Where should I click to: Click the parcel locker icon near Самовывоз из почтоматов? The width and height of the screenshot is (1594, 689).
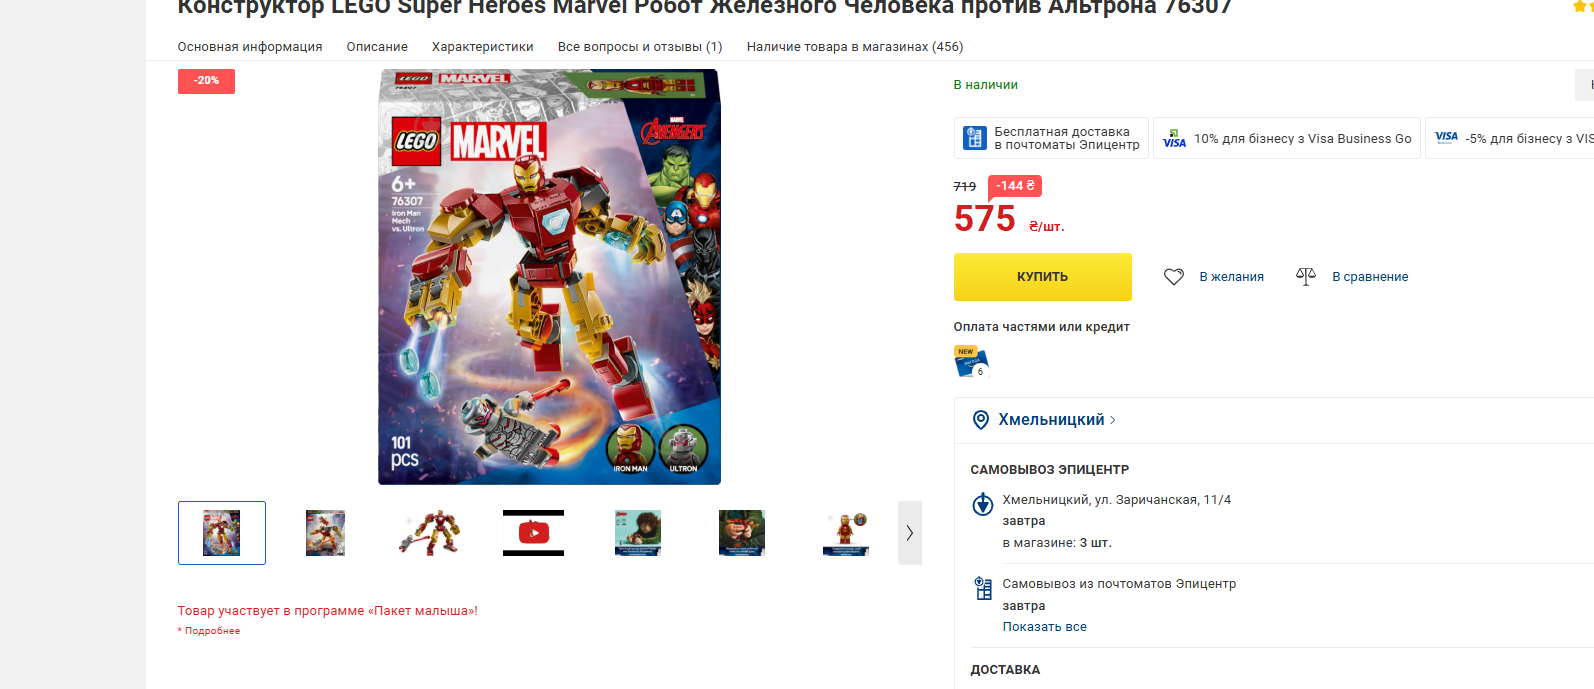click(983, 588)
